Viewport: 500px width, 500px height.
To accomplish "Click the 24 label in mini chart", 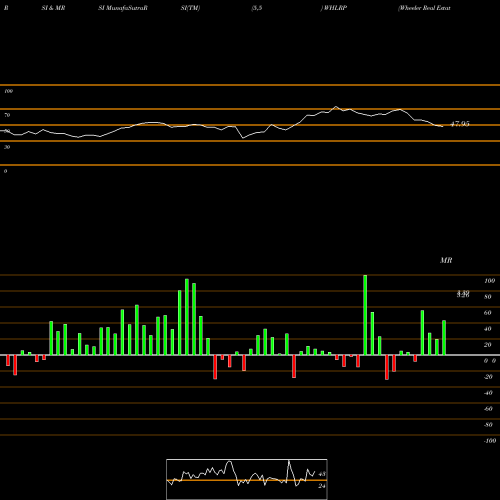I will click(x=322, y=486).
